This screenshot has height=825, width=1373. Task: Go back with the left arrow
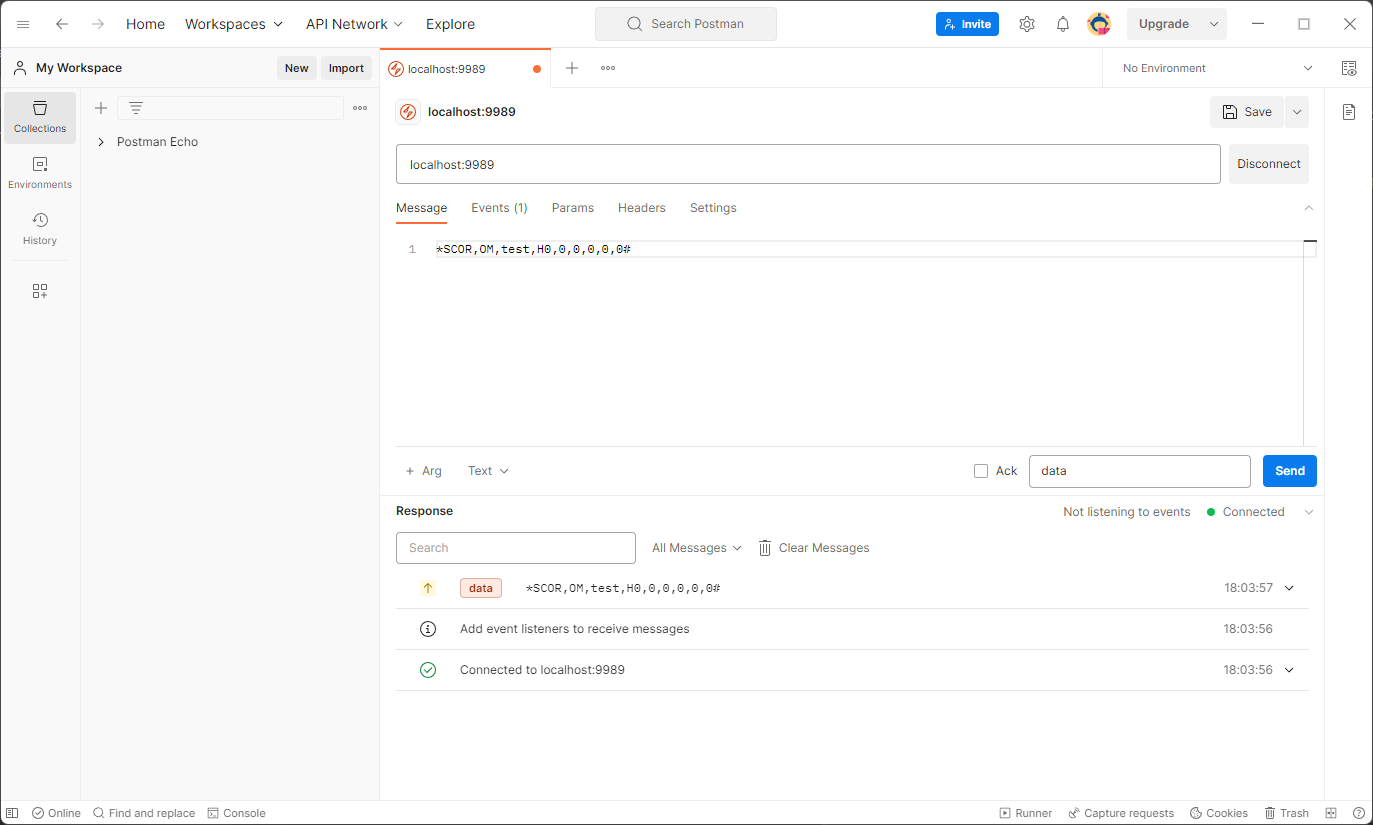pyautogui.click(x=62, y=24)
